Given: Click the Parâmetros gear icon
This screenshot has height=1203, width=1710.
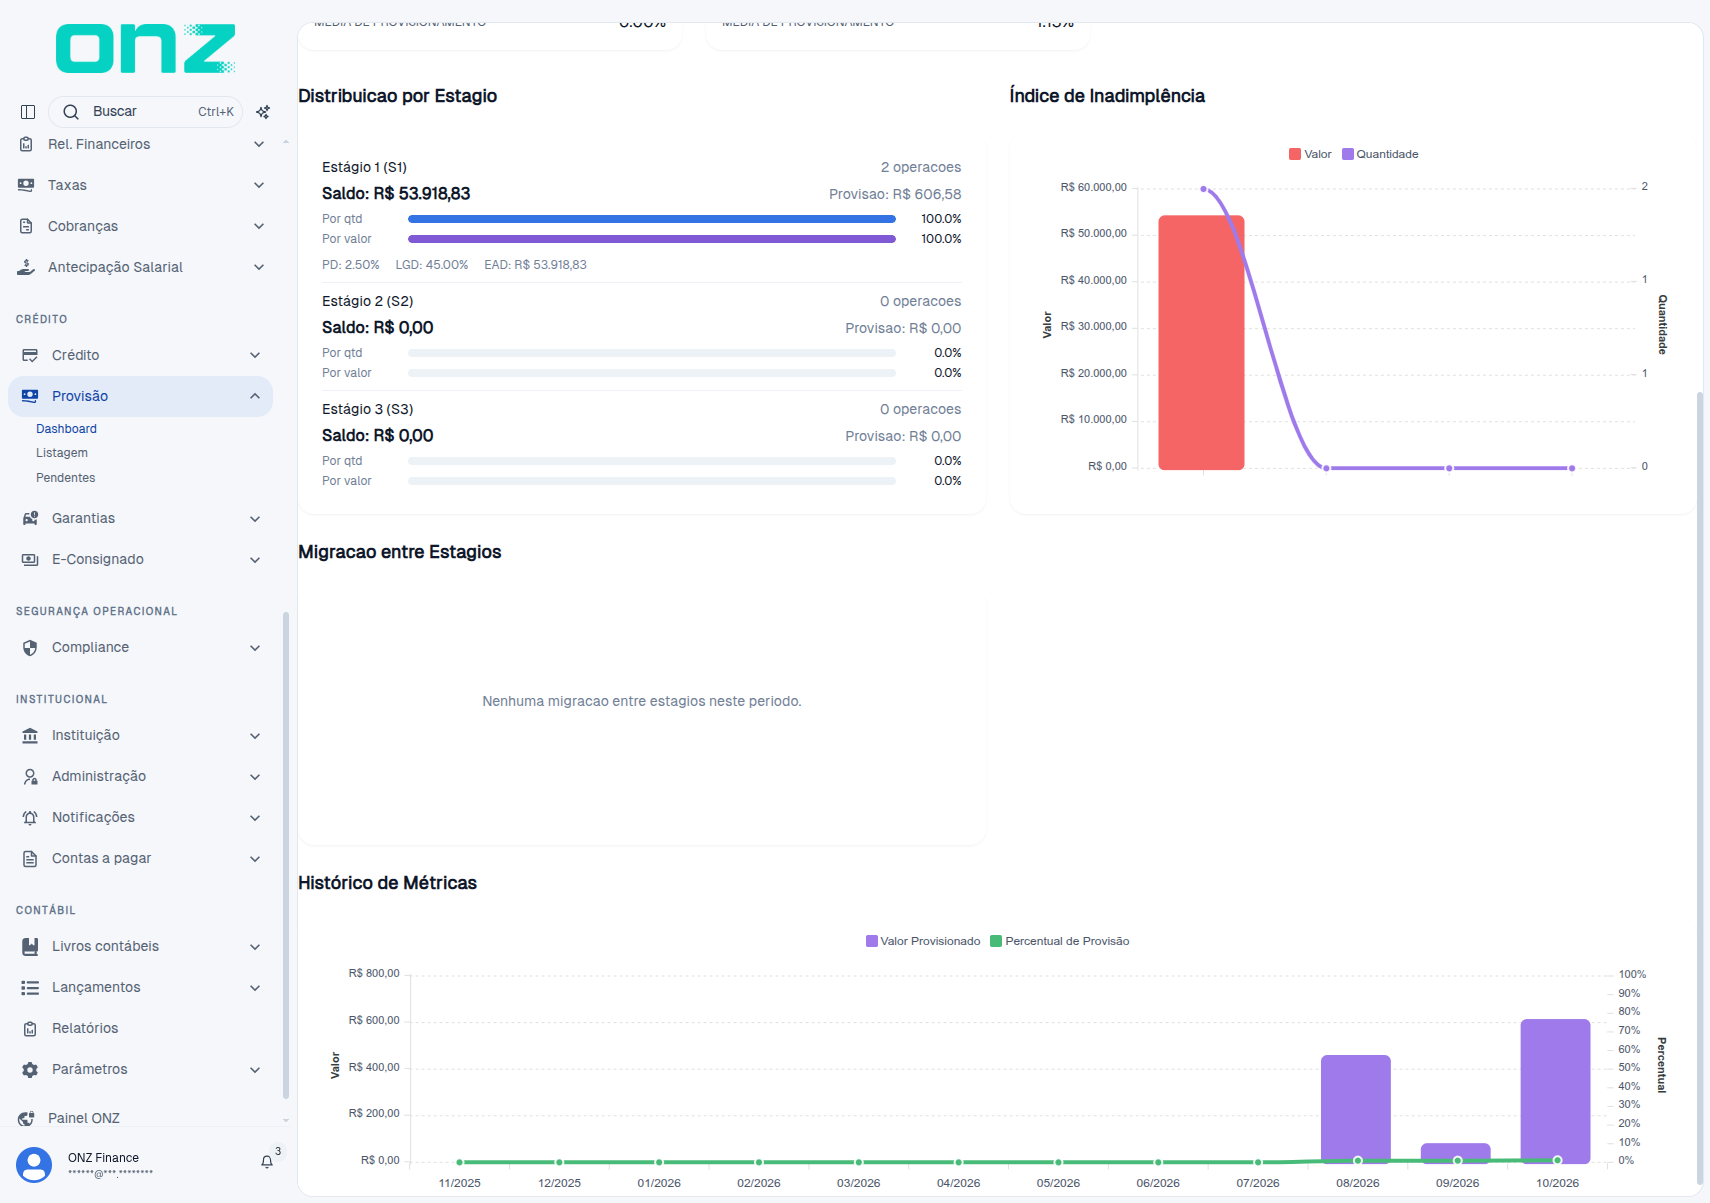Looking at the screenshot, I should pos(30,1069).
